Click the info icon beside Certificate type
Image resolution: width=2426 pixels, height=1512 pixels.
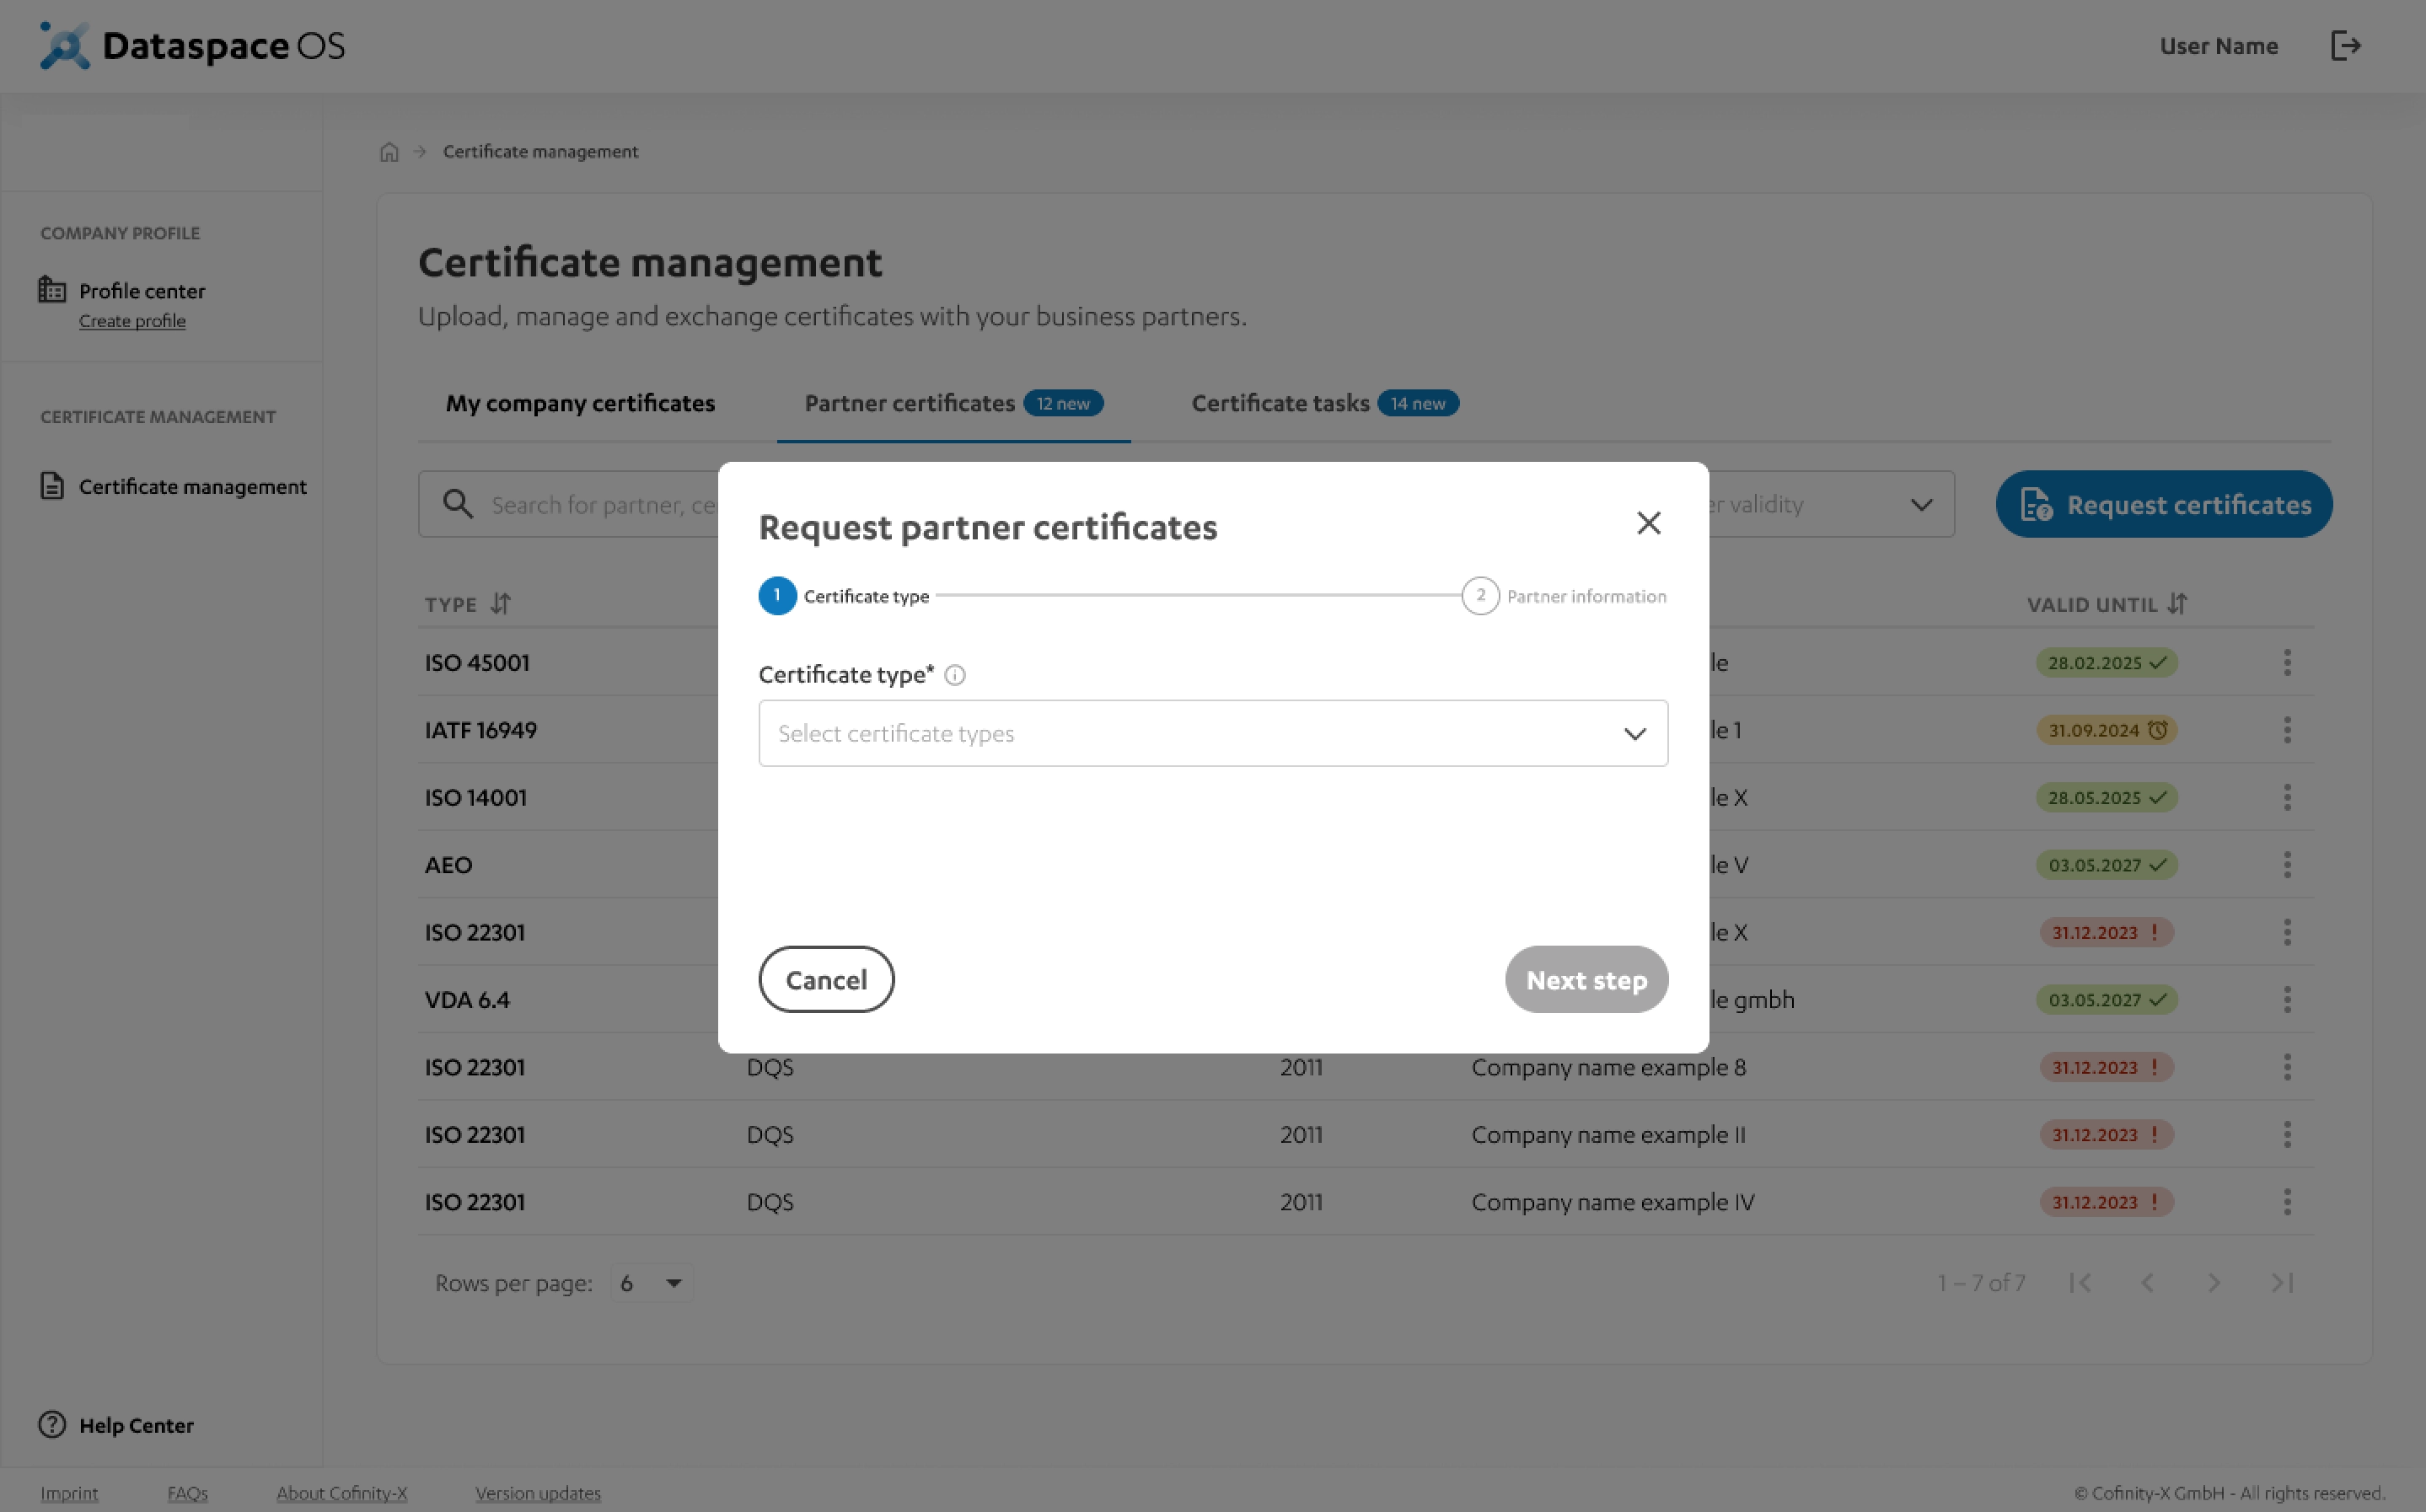click(x=955, y=675)
